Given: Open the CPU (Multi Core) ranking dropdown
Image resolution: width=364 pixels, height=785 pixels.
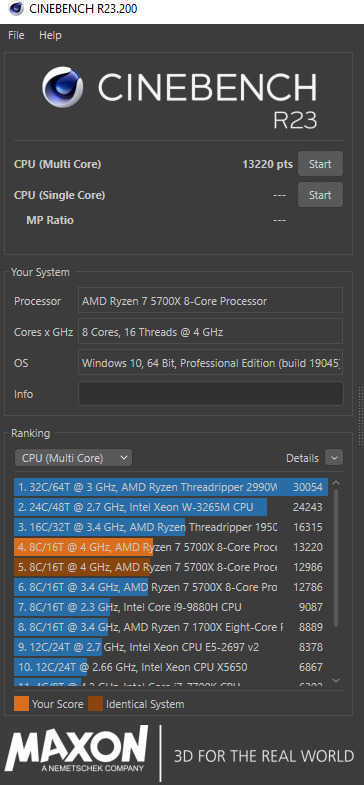Looking at the screenshot, I should pos(73,458).
